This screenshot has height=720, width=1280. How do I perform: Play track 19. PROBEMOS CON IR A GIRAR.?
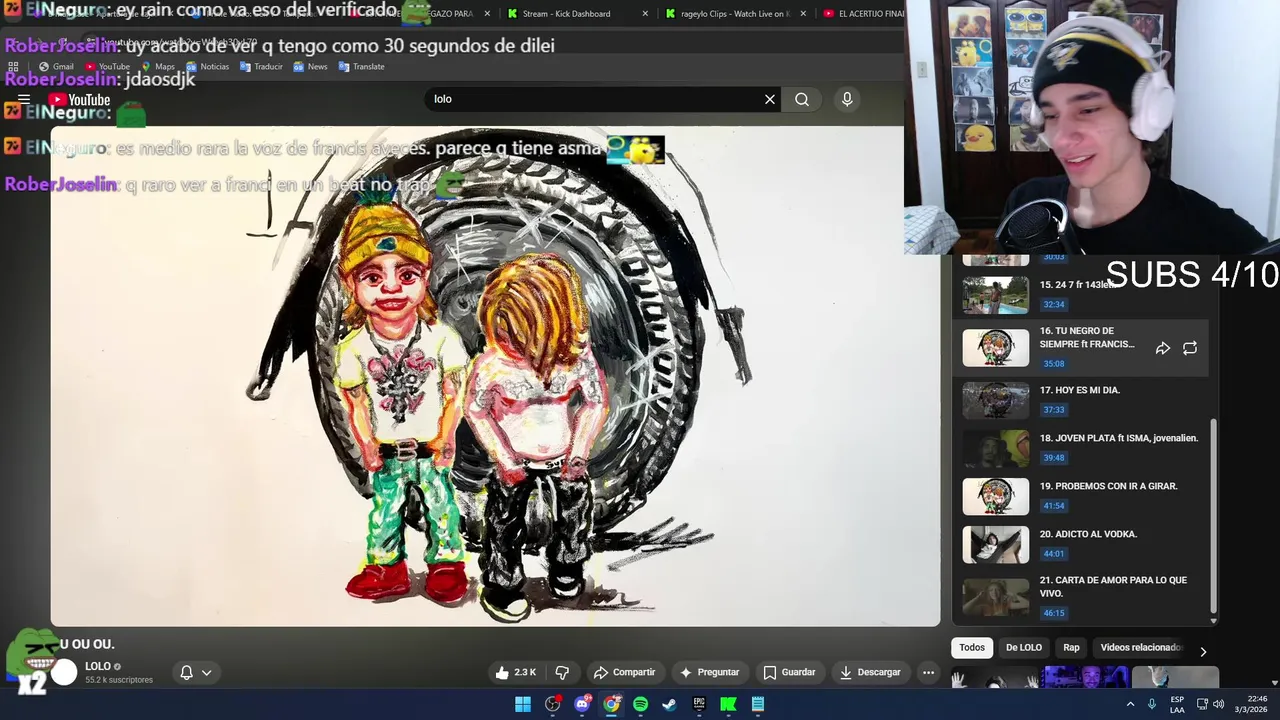point(1080,495)
